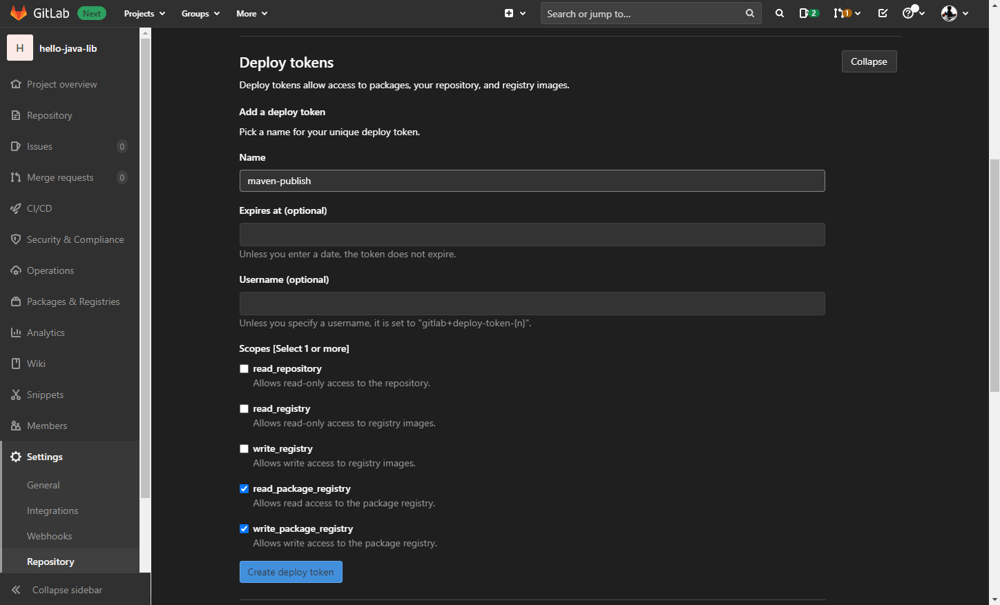The image size is (1000, 605).
Task: Uncheck the write_package_registry scope
Action: (244, 529)
